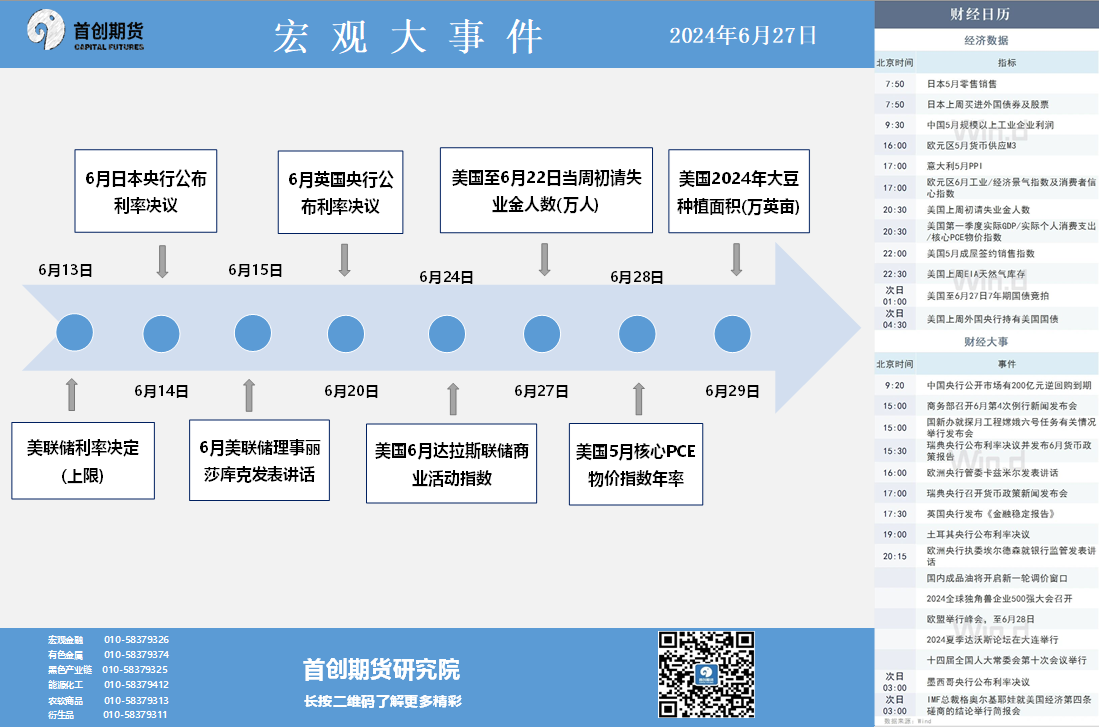Screen dimensions: 1099x727
Task: Click the row 中国央行公开市场有200亿元逆回购到期
Action: 986,386
